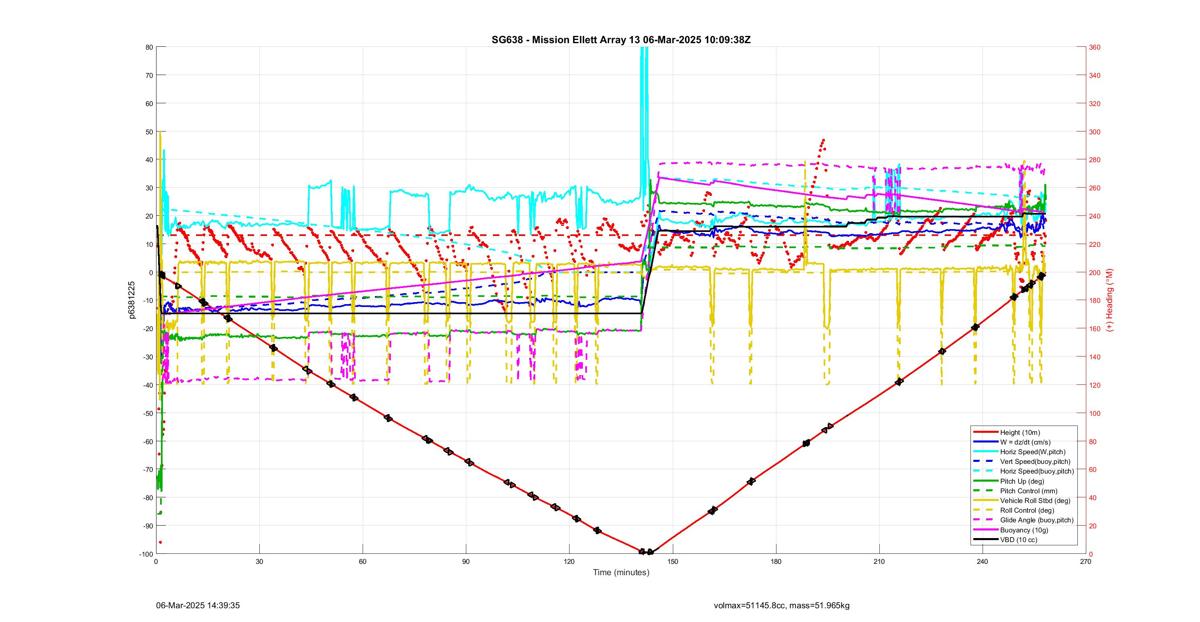Click x-axis tick label '30'
Viewport: 1200px width, 622px height.
pos(259,562)
